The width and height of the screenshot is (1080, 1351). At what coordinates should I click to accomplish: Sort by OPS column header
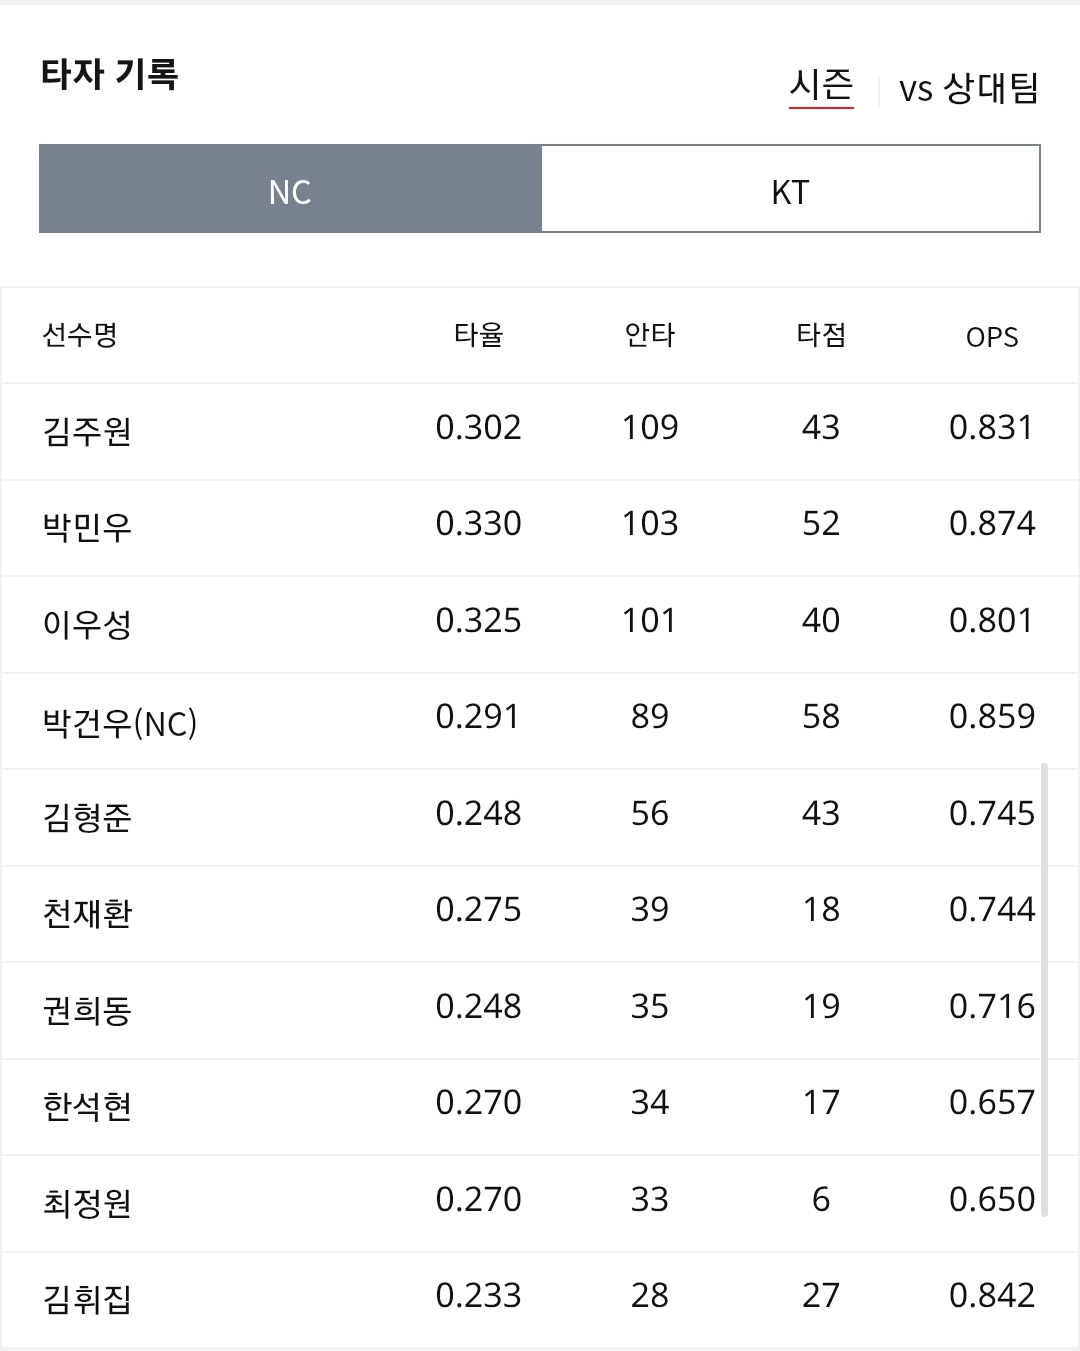(992, 337)
